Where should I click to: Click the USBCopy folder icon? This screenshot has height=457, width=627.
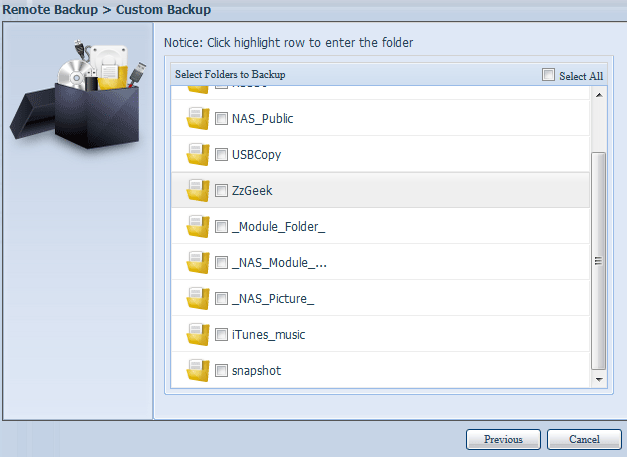point(198,154)
